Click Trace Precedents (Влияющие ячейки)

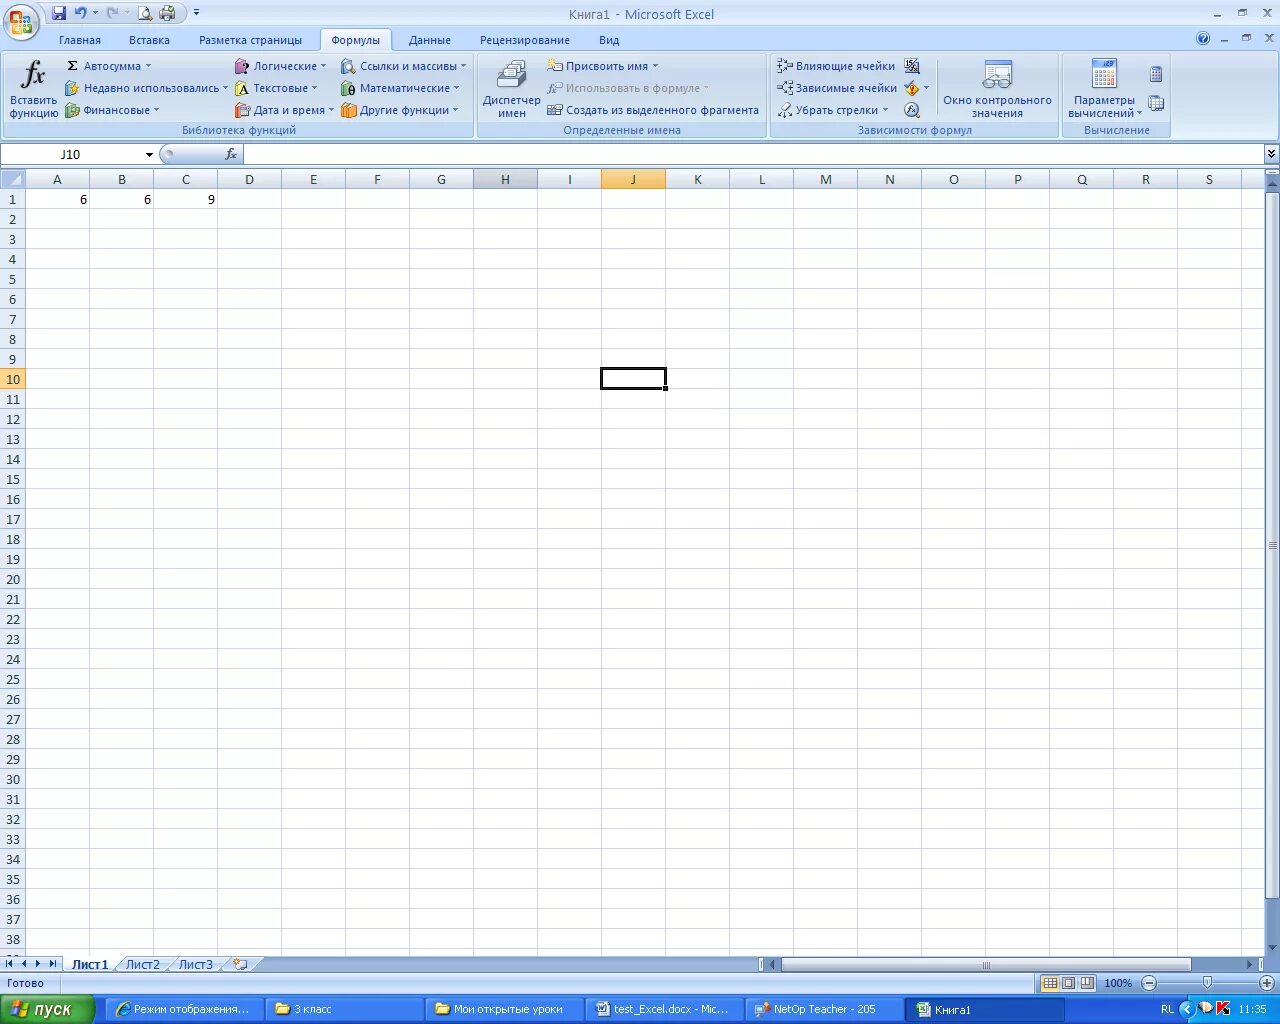tap(836, 66)
